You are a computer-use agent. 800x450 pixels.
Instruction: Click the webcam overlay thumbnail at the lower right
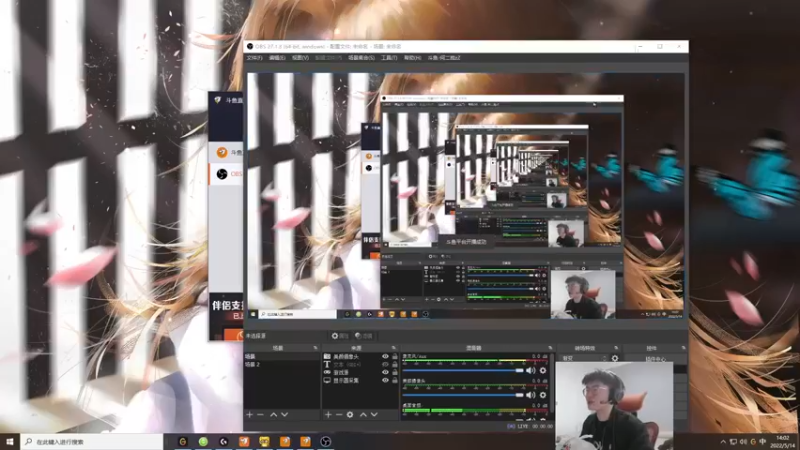(x=614, y=406)
